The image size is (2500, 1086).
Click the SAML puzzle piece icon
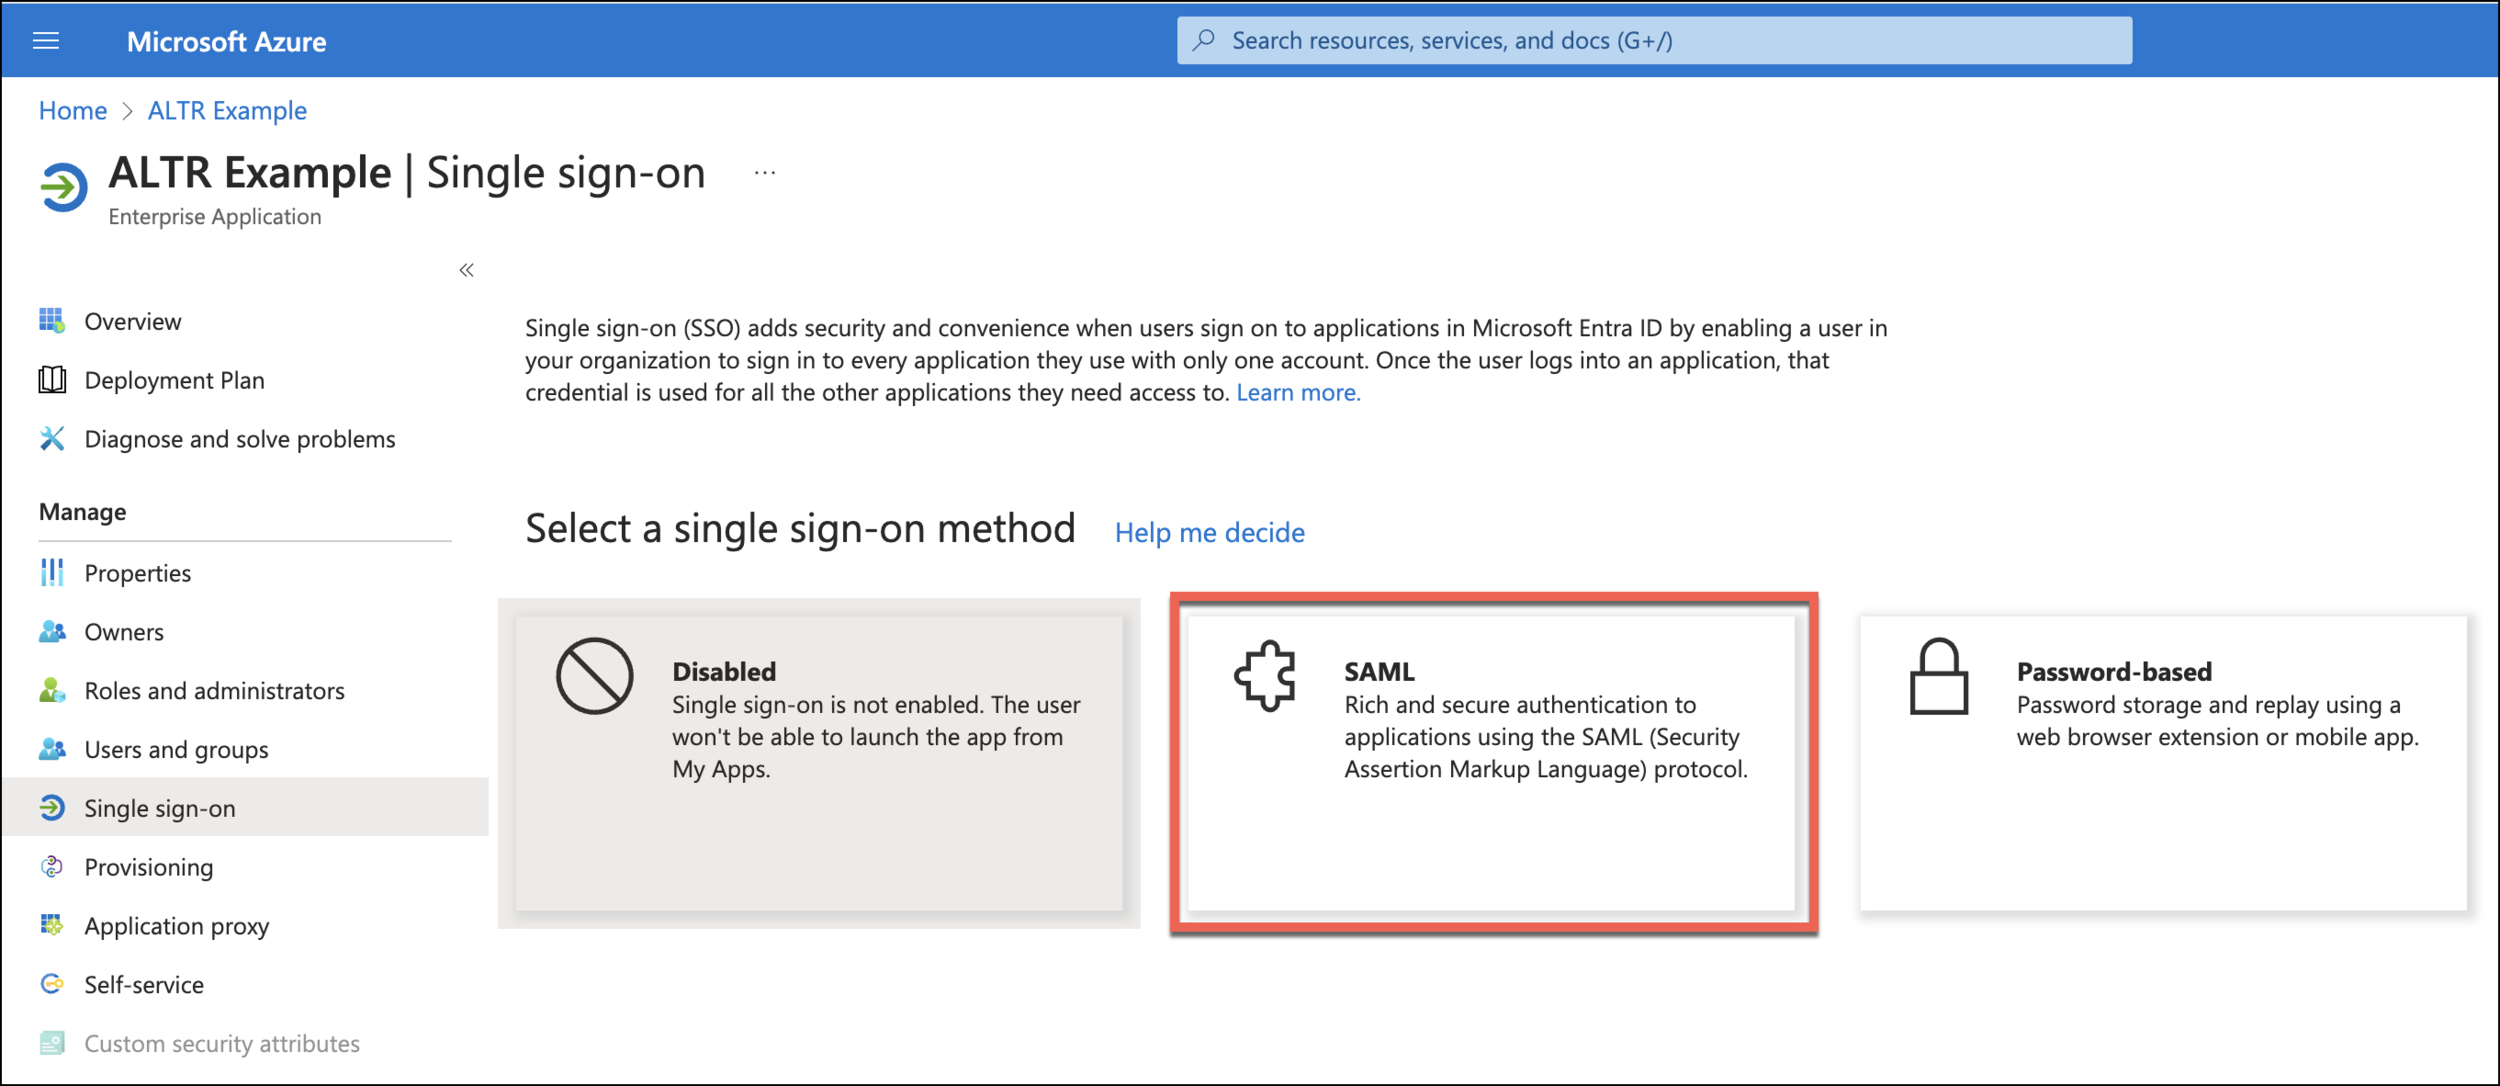[1265, 676]
